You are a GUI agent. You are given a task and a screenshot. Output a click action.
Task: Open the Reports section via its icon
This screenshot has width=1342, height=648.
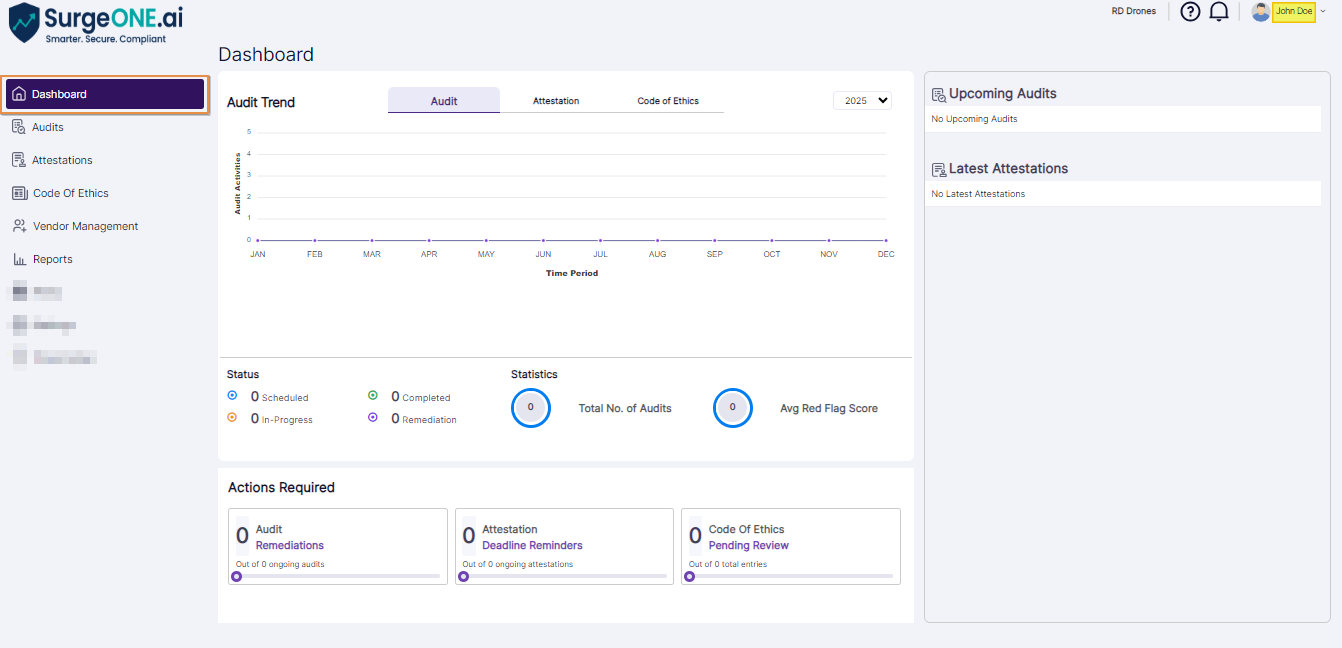tap(19, 258)
